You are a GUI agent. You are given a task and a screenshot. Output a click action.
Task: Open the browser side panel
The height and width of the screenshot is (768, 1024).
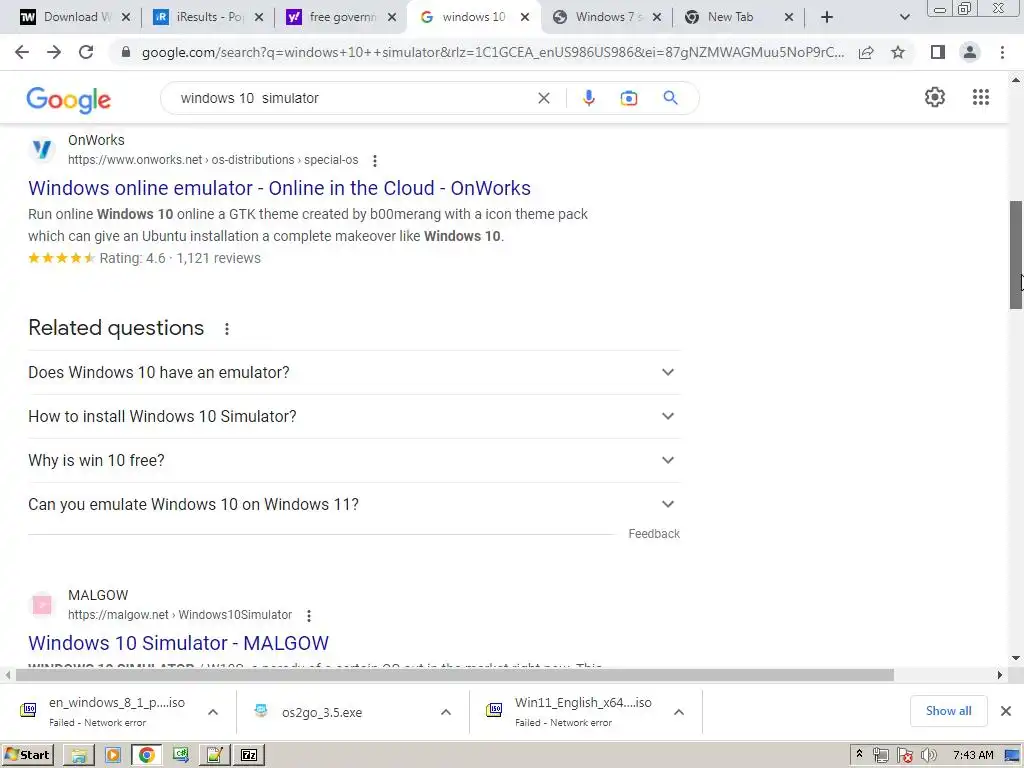(938, 52)
